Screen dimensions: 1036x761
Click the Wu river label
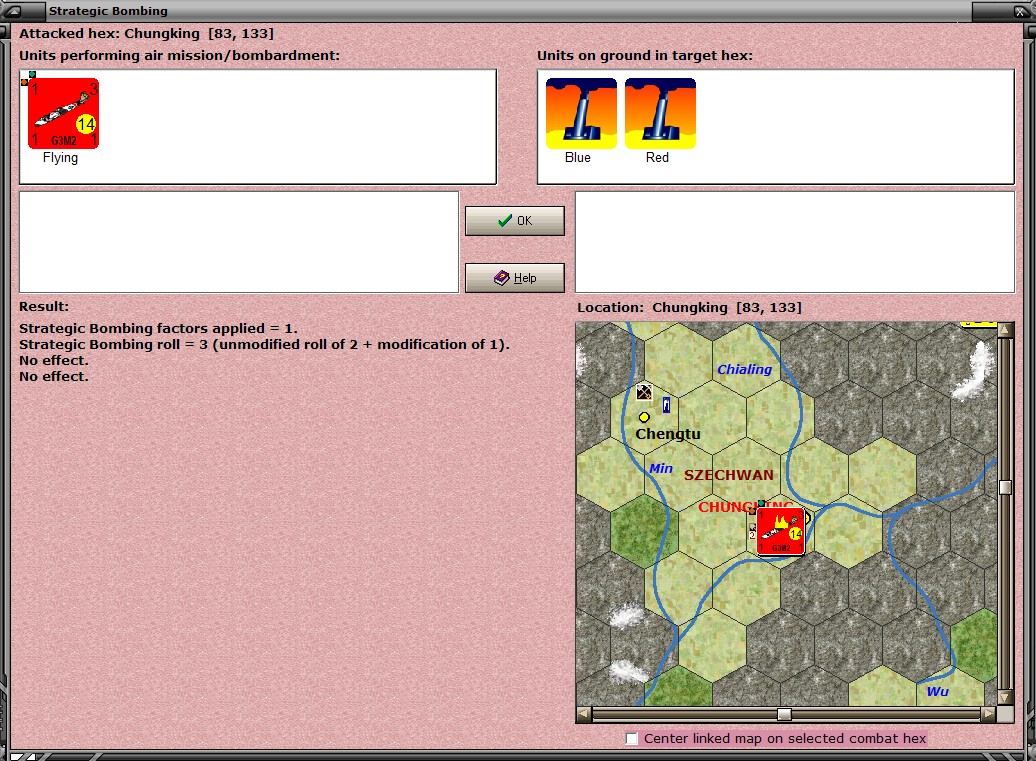tap(938, 692)
